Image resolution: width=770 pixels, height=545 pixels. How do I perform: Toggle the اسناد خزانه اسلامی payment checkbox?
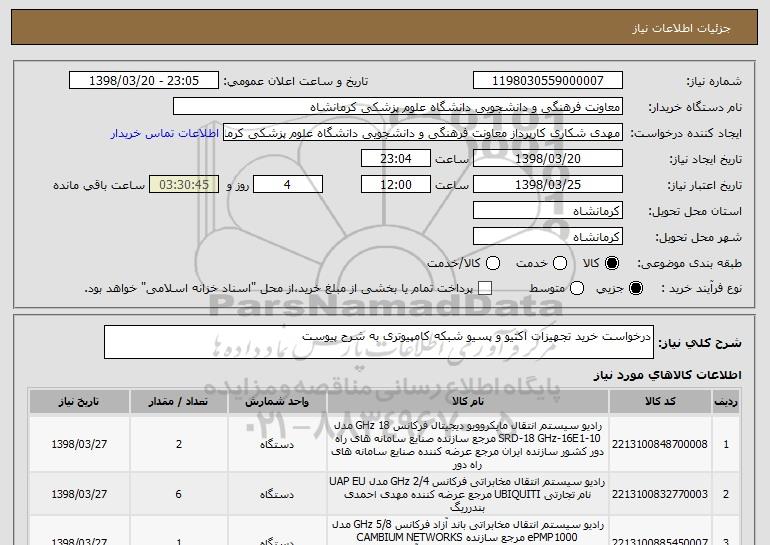coord(485,288)
